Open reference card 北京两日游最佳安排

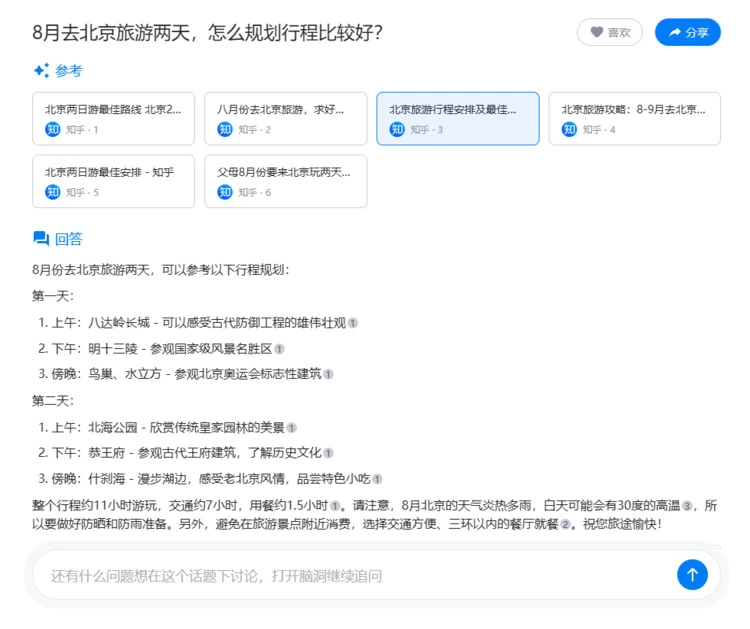point(113,181)
